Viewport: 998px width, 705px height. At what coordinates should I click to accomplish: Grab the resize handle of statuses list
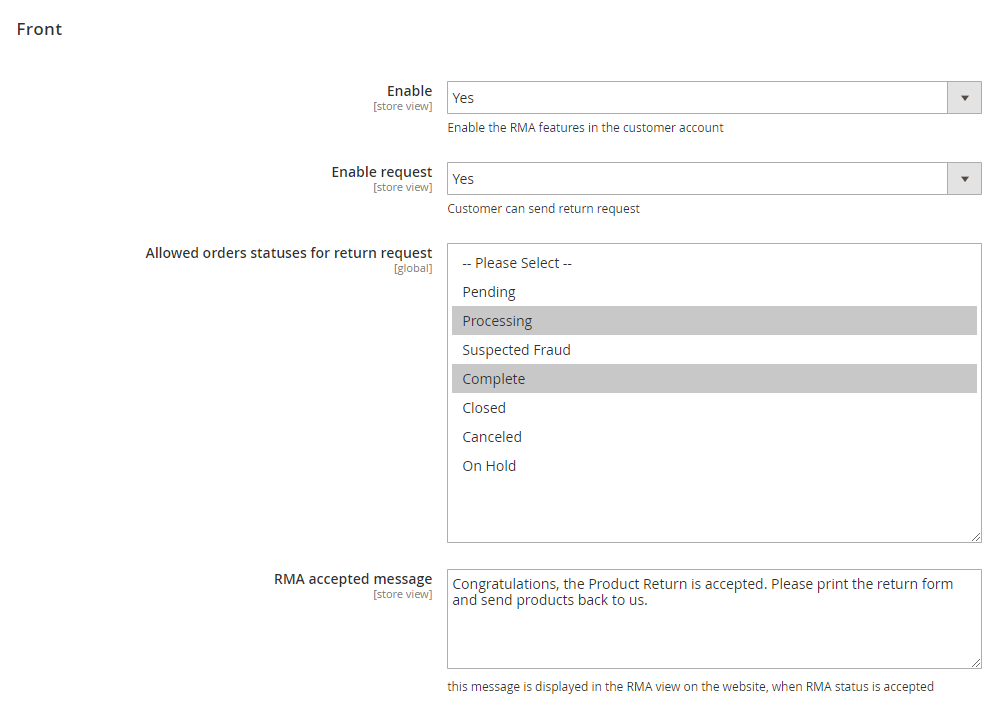pyautogui.click(x=975, y=536)
